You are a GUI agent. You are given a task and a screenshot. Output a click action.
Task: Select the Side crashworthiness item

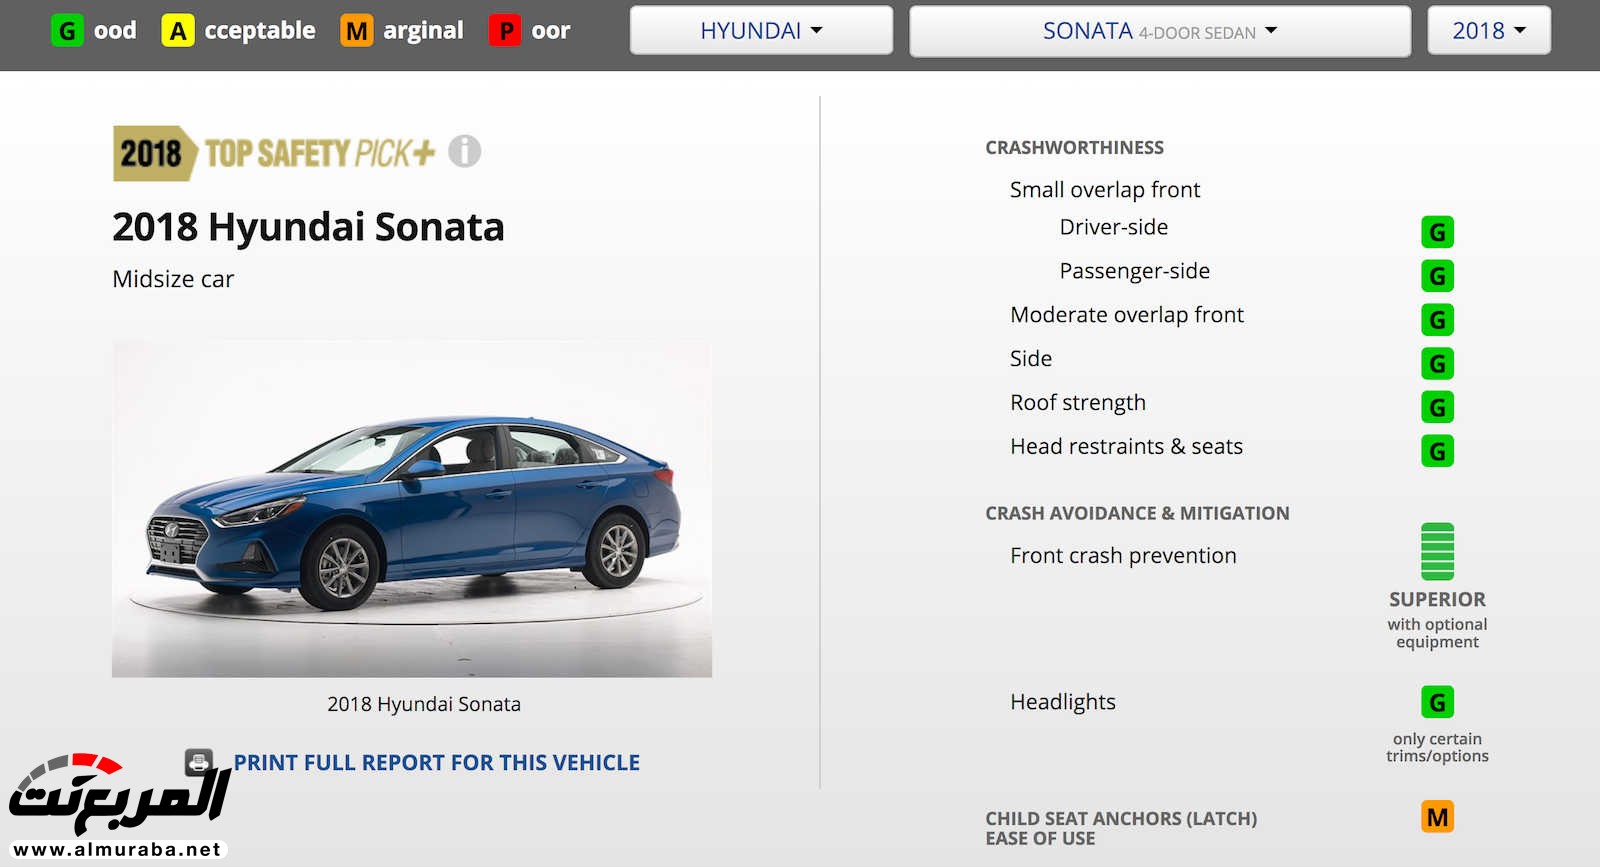tap(1031, 359)
